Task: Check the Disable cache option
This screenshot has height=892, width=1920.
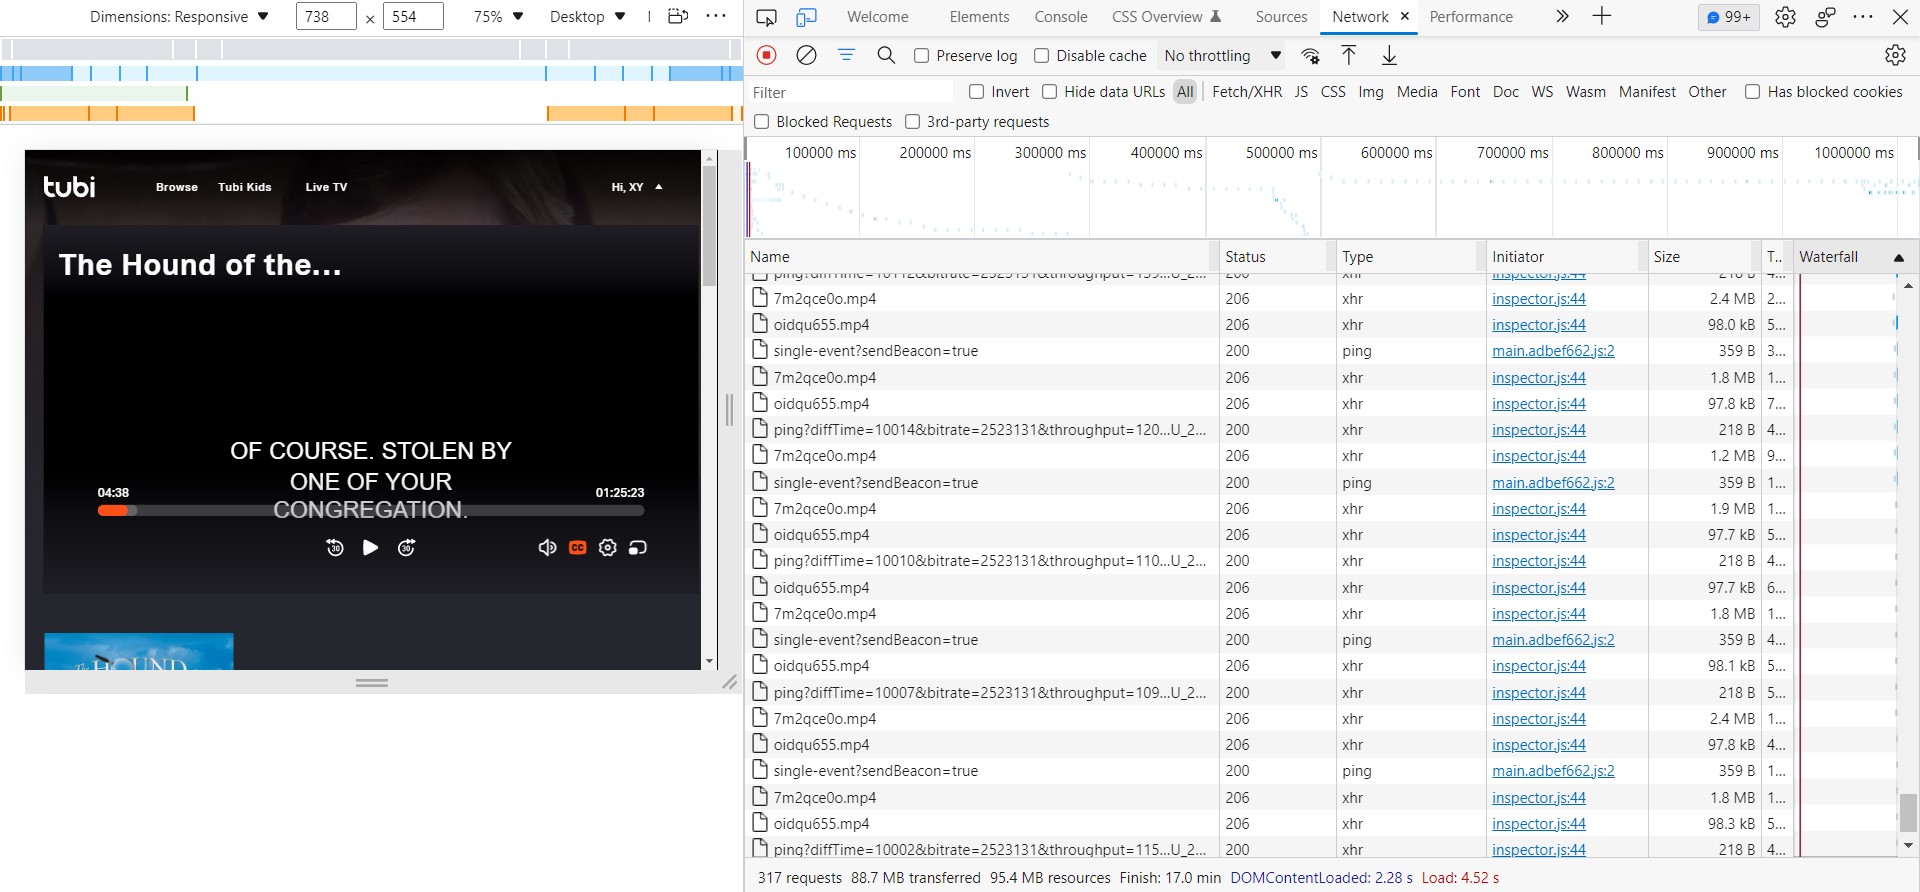Action: tap(1042, 56)
